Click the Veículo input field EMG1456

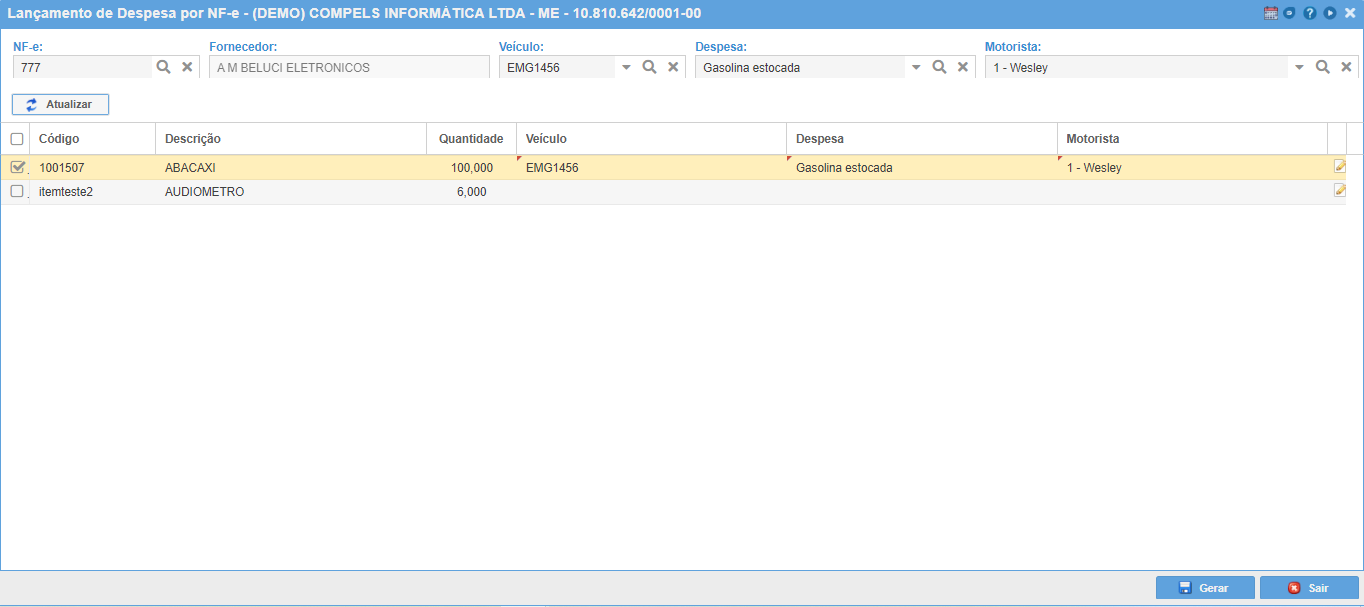click(x=557, y=67)
